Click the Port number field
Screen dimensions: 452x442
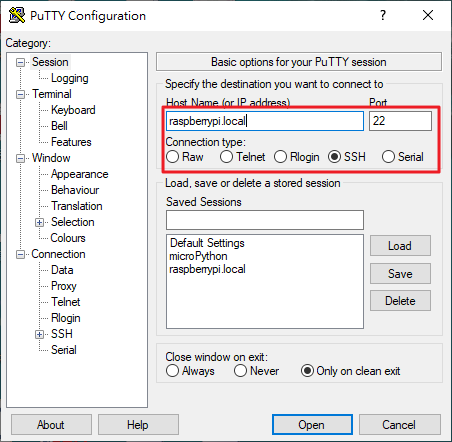click(400, 121)
